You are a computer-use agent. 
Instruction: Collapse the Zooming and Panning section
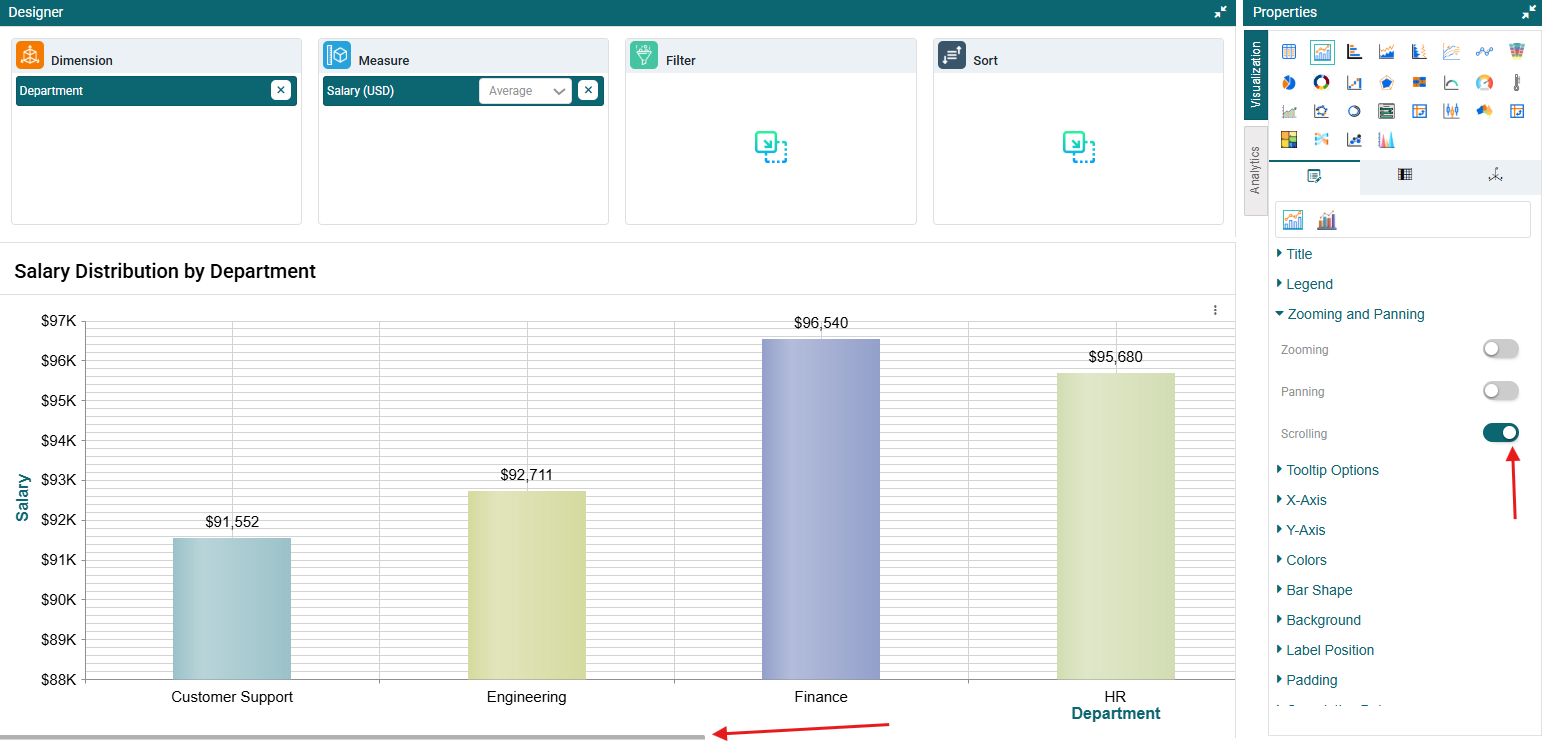click(x=1355, y=314)
